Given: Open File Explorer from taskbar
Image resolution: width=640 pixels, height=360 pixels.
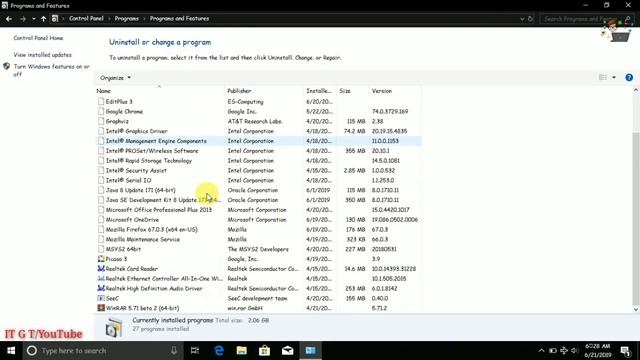Looking at the screenshot, I should click(242, 351).
